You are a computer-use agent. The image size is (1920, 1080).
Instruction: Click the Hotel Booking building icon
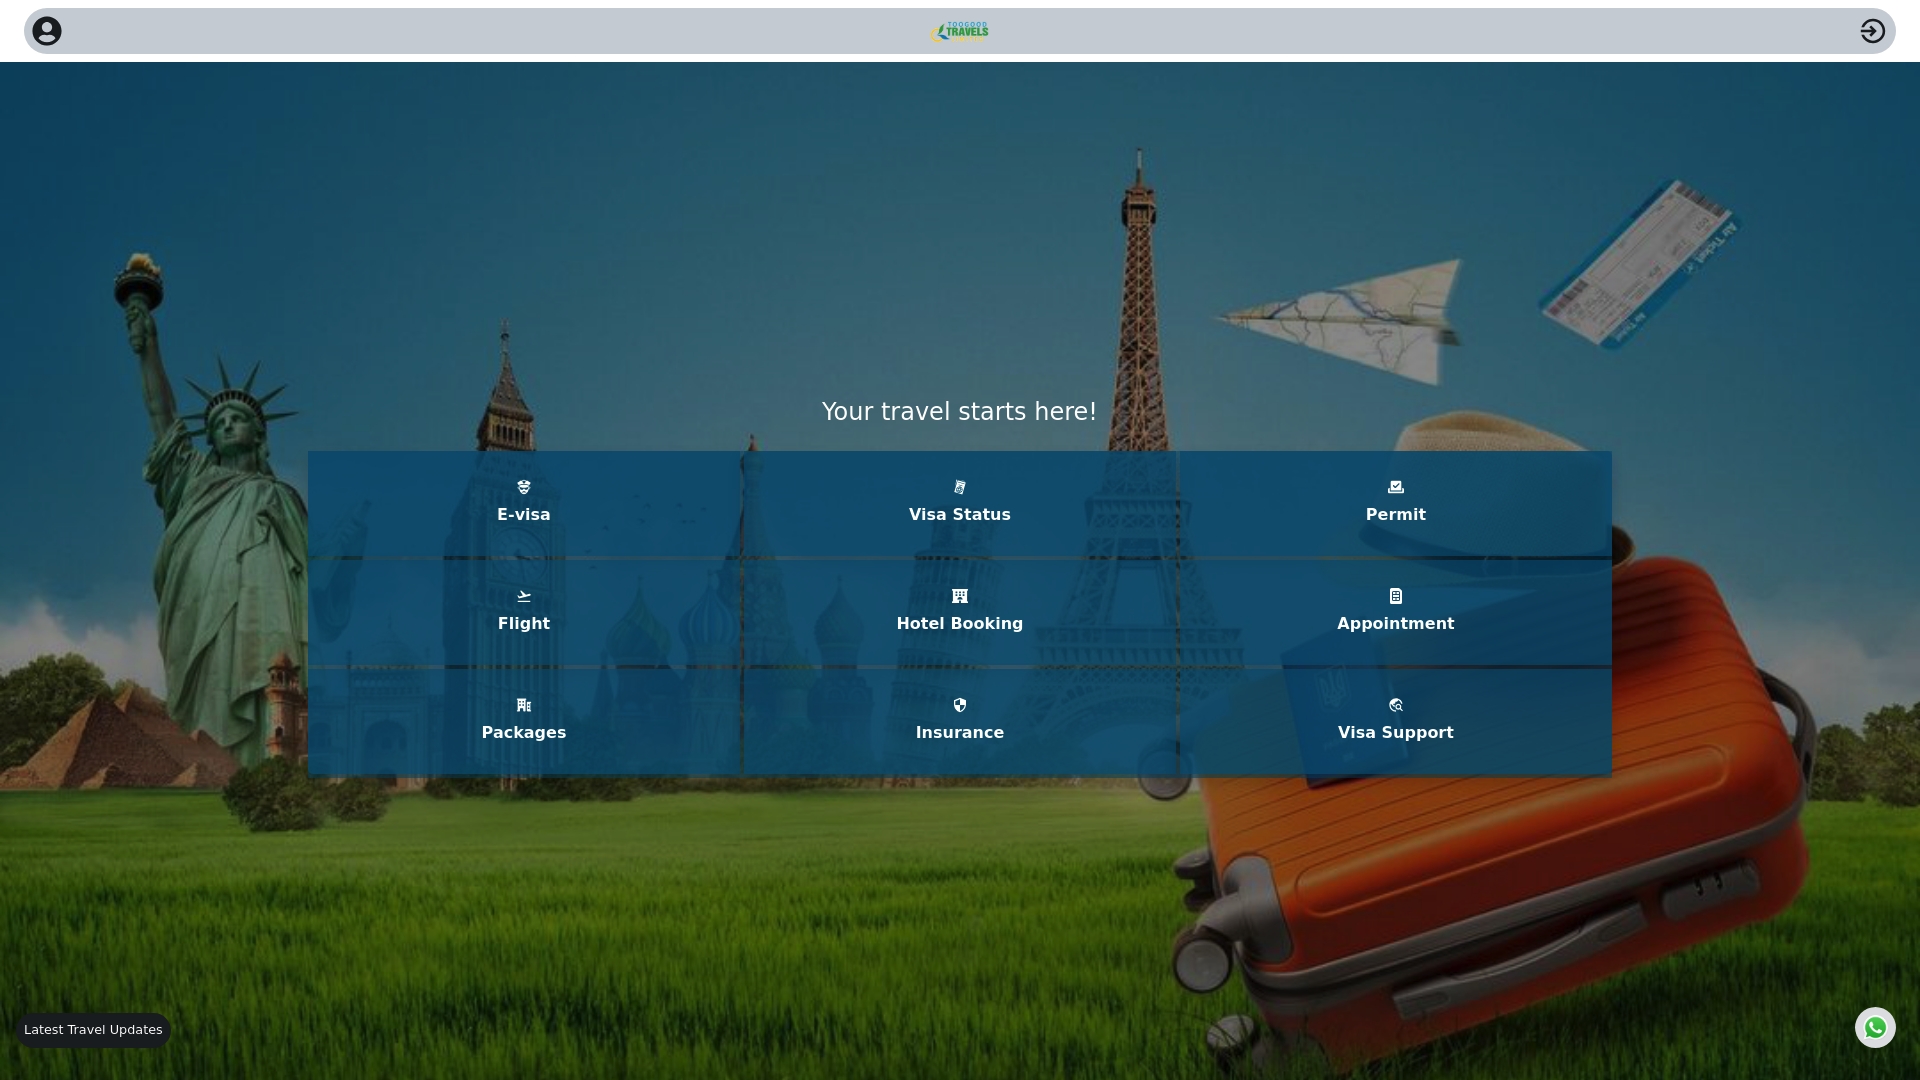point(960,596)
